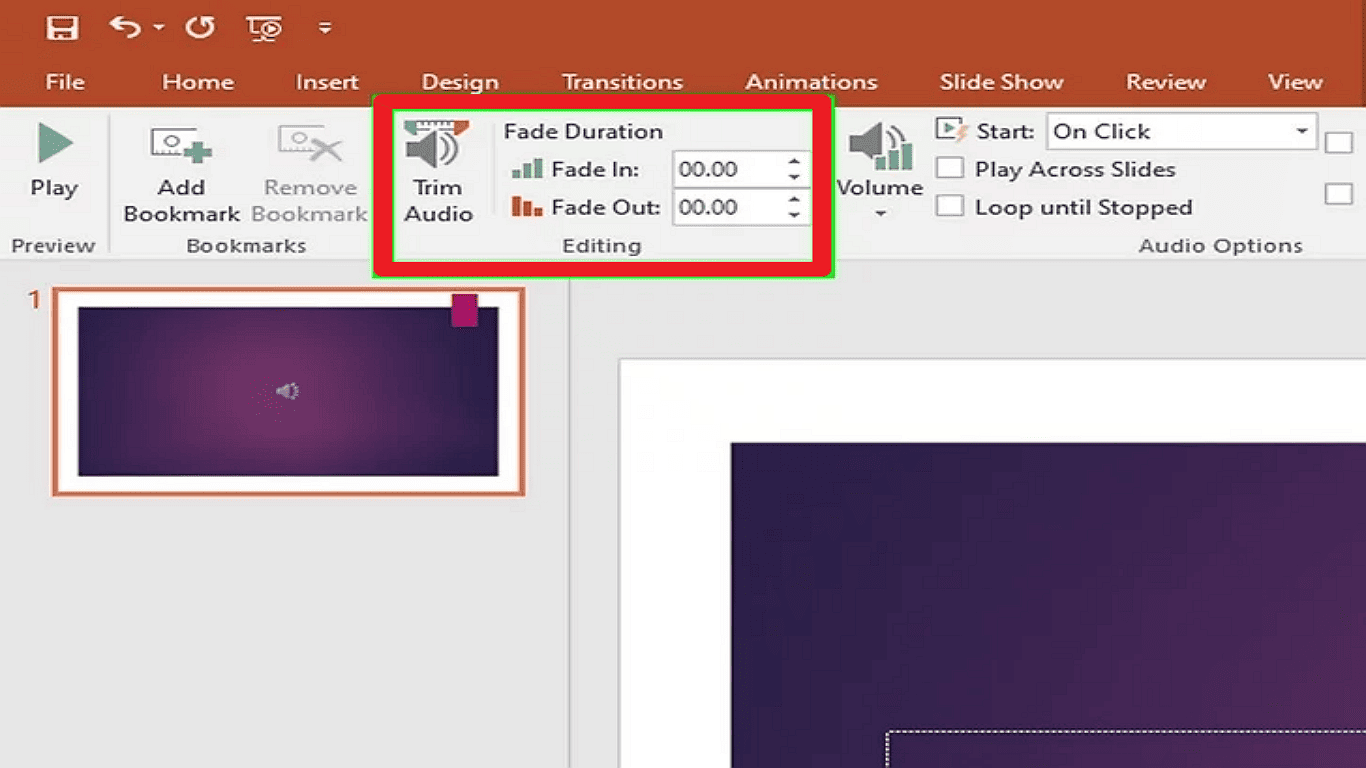This screenshot has height=768, width=1366.
Task: Switch to the Home tab
Action: (x=198, y=82)
